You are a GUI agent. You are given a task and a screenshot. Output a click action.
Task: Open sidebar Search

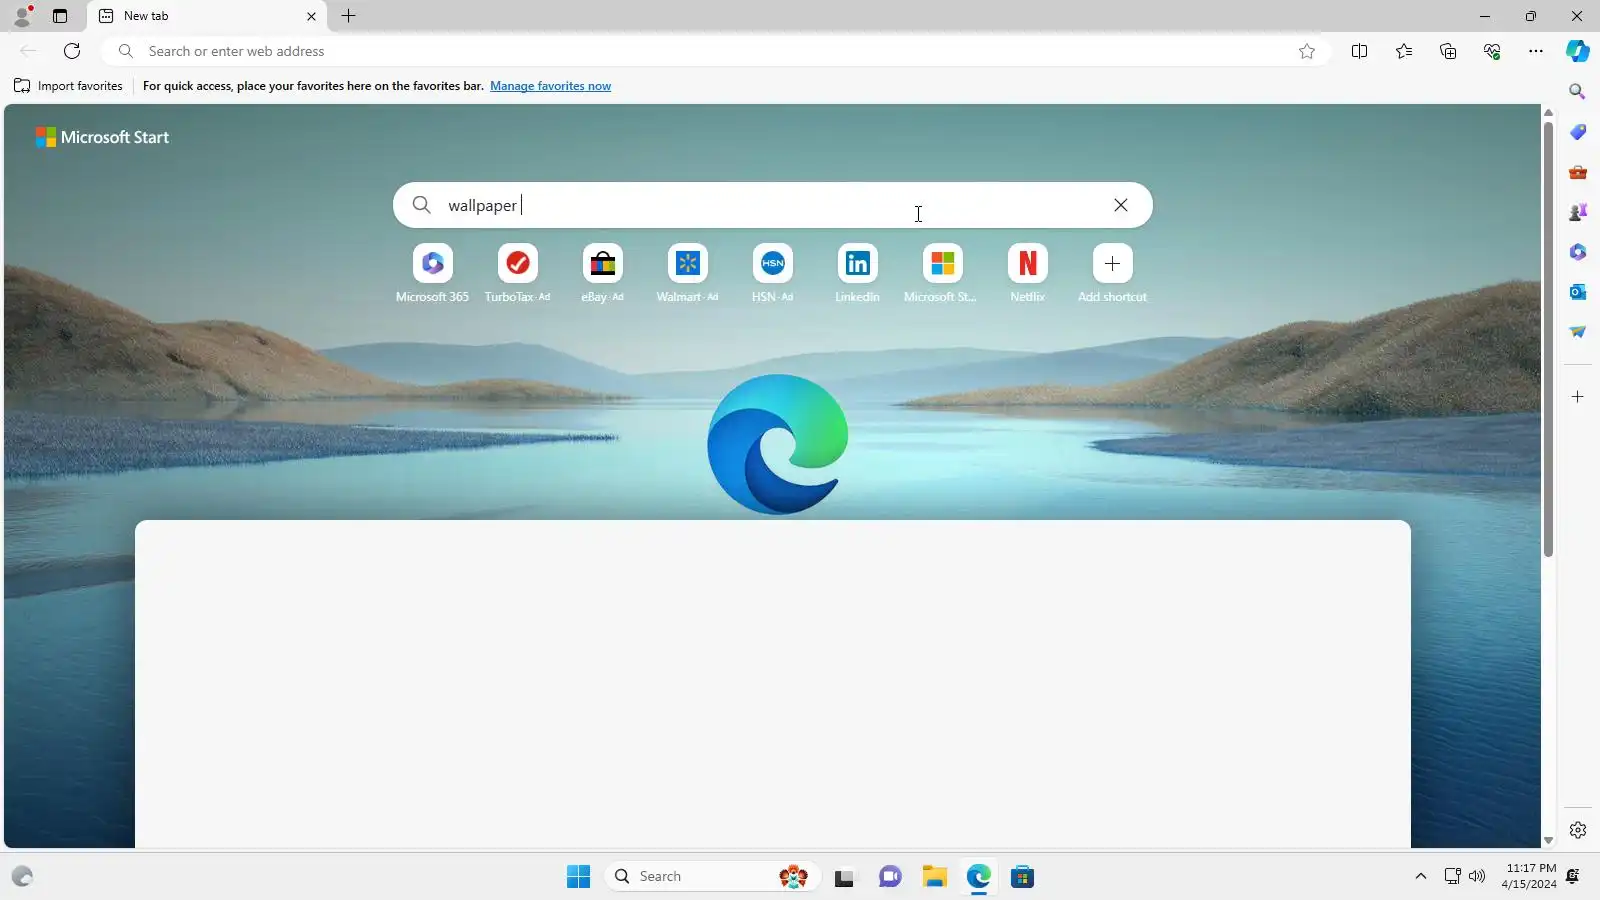(1578, 92)
